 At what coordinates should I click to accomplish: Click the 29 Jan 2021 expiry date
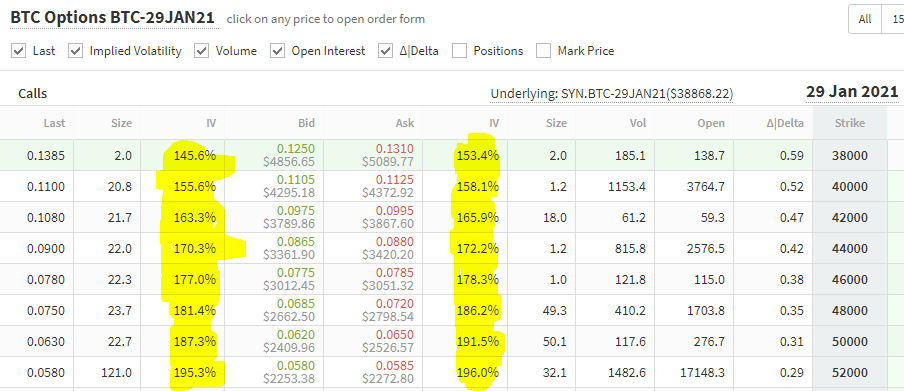tap(852, 92)
